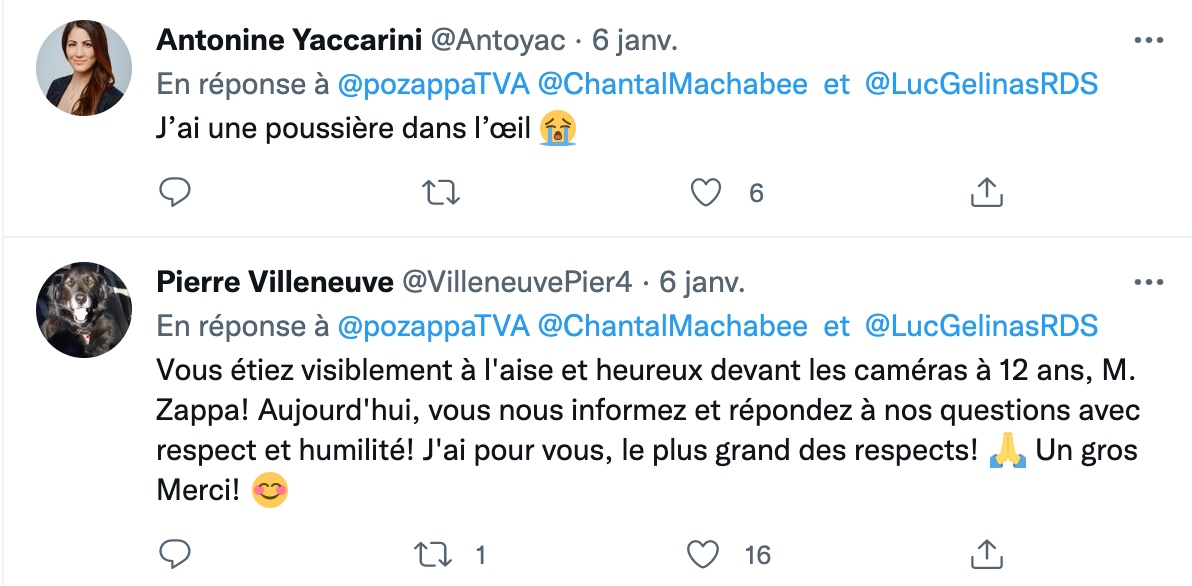
Task: Share Antonine Yaccarini's tweet
Action: click(x=987, y=193)
